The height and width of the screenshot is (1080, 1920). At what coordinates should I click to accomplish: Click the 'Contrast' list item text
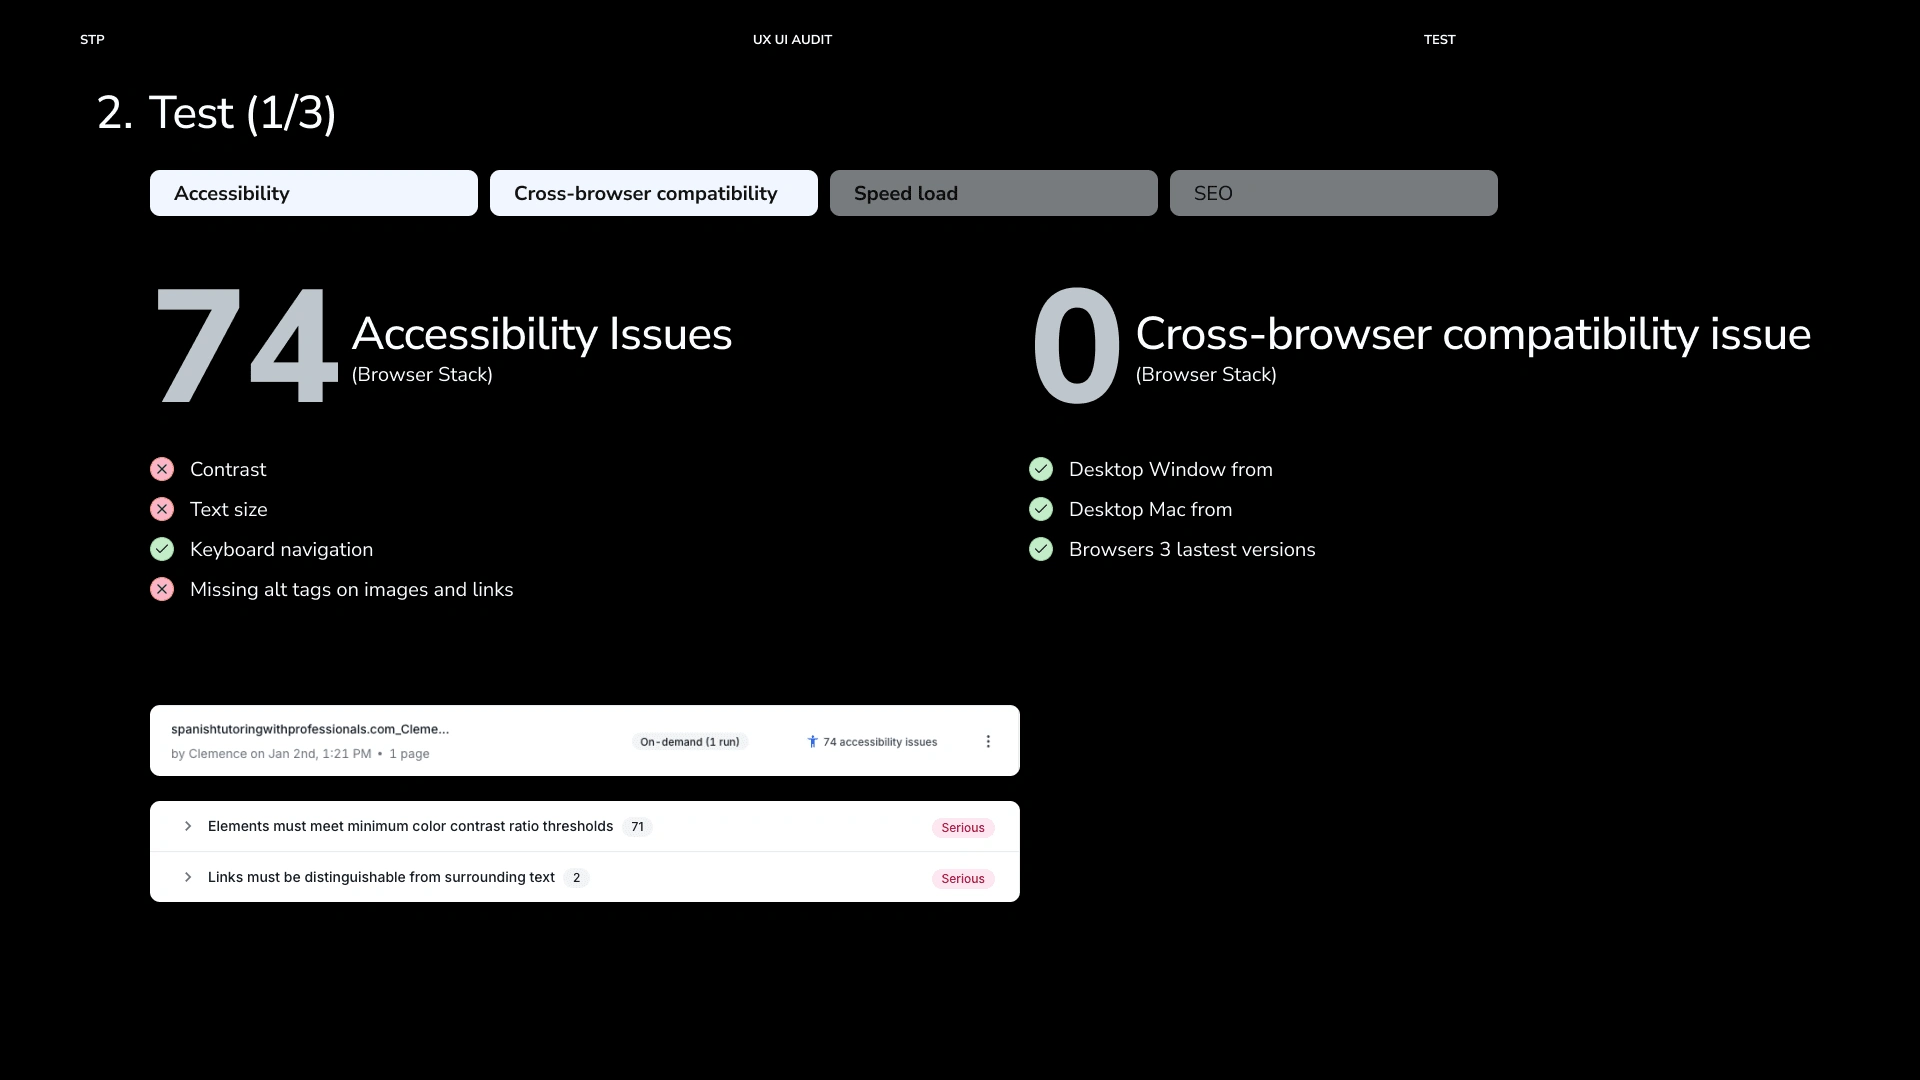[x=228, y=469]
